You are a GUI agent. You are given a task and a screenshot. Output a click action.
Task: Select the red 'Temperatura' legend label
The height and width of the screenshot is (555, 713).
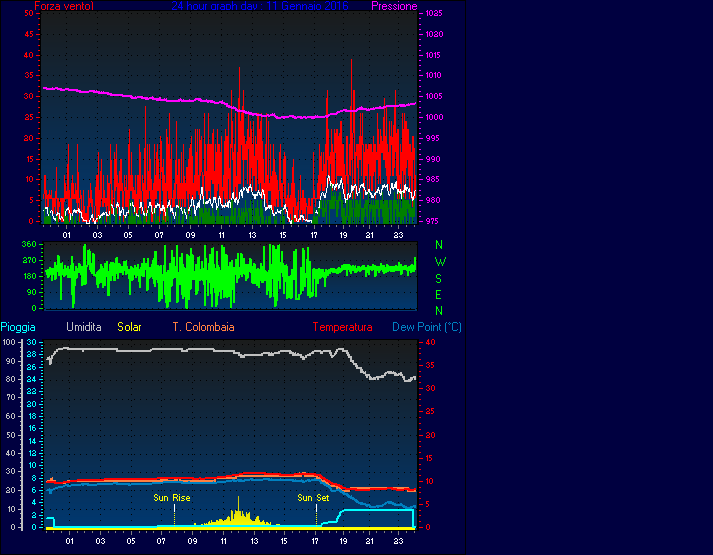coord(342,327)
